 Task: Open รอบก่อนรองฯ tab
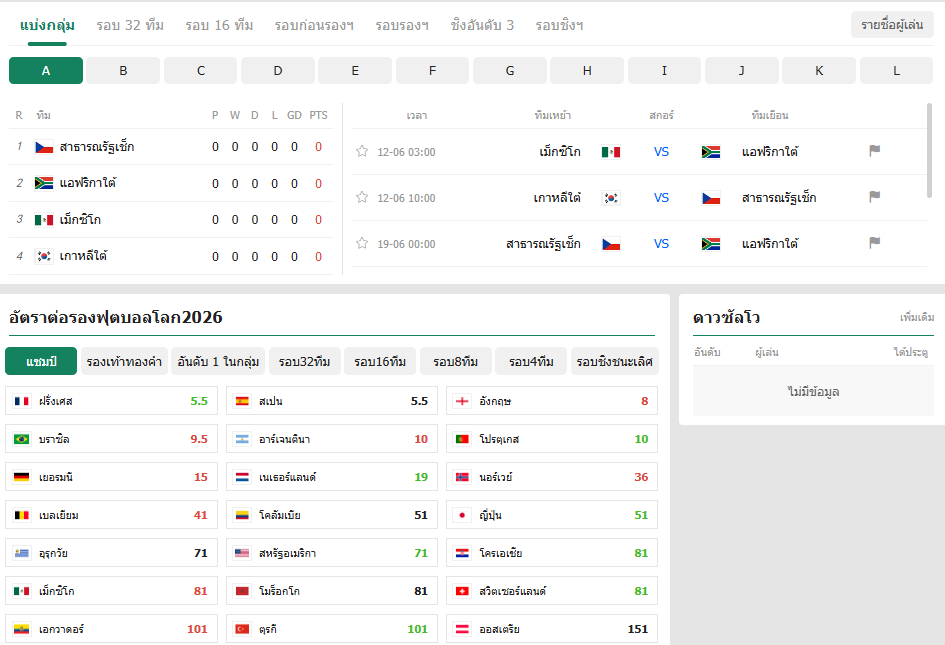tap(314, 25)
